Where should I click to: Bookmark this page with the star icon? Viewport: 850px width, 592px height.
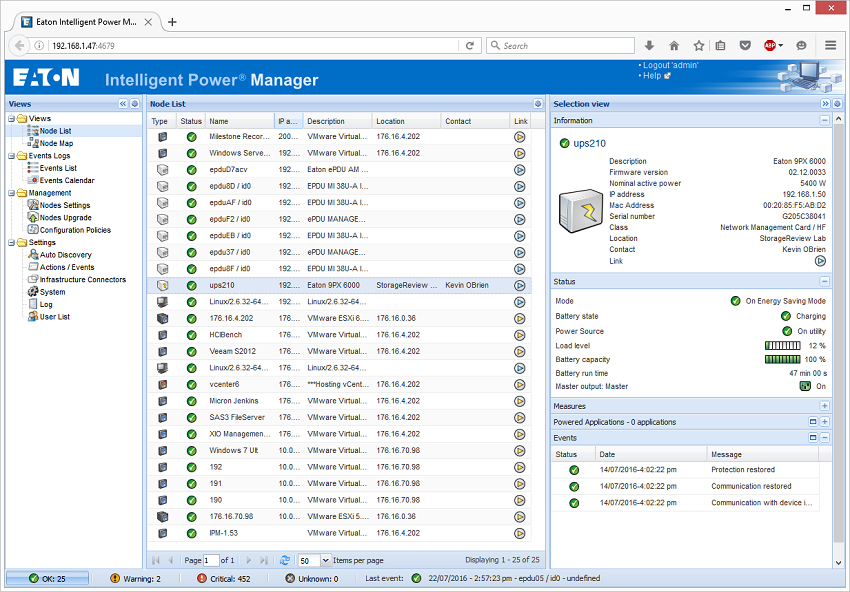tap(699, 46)
